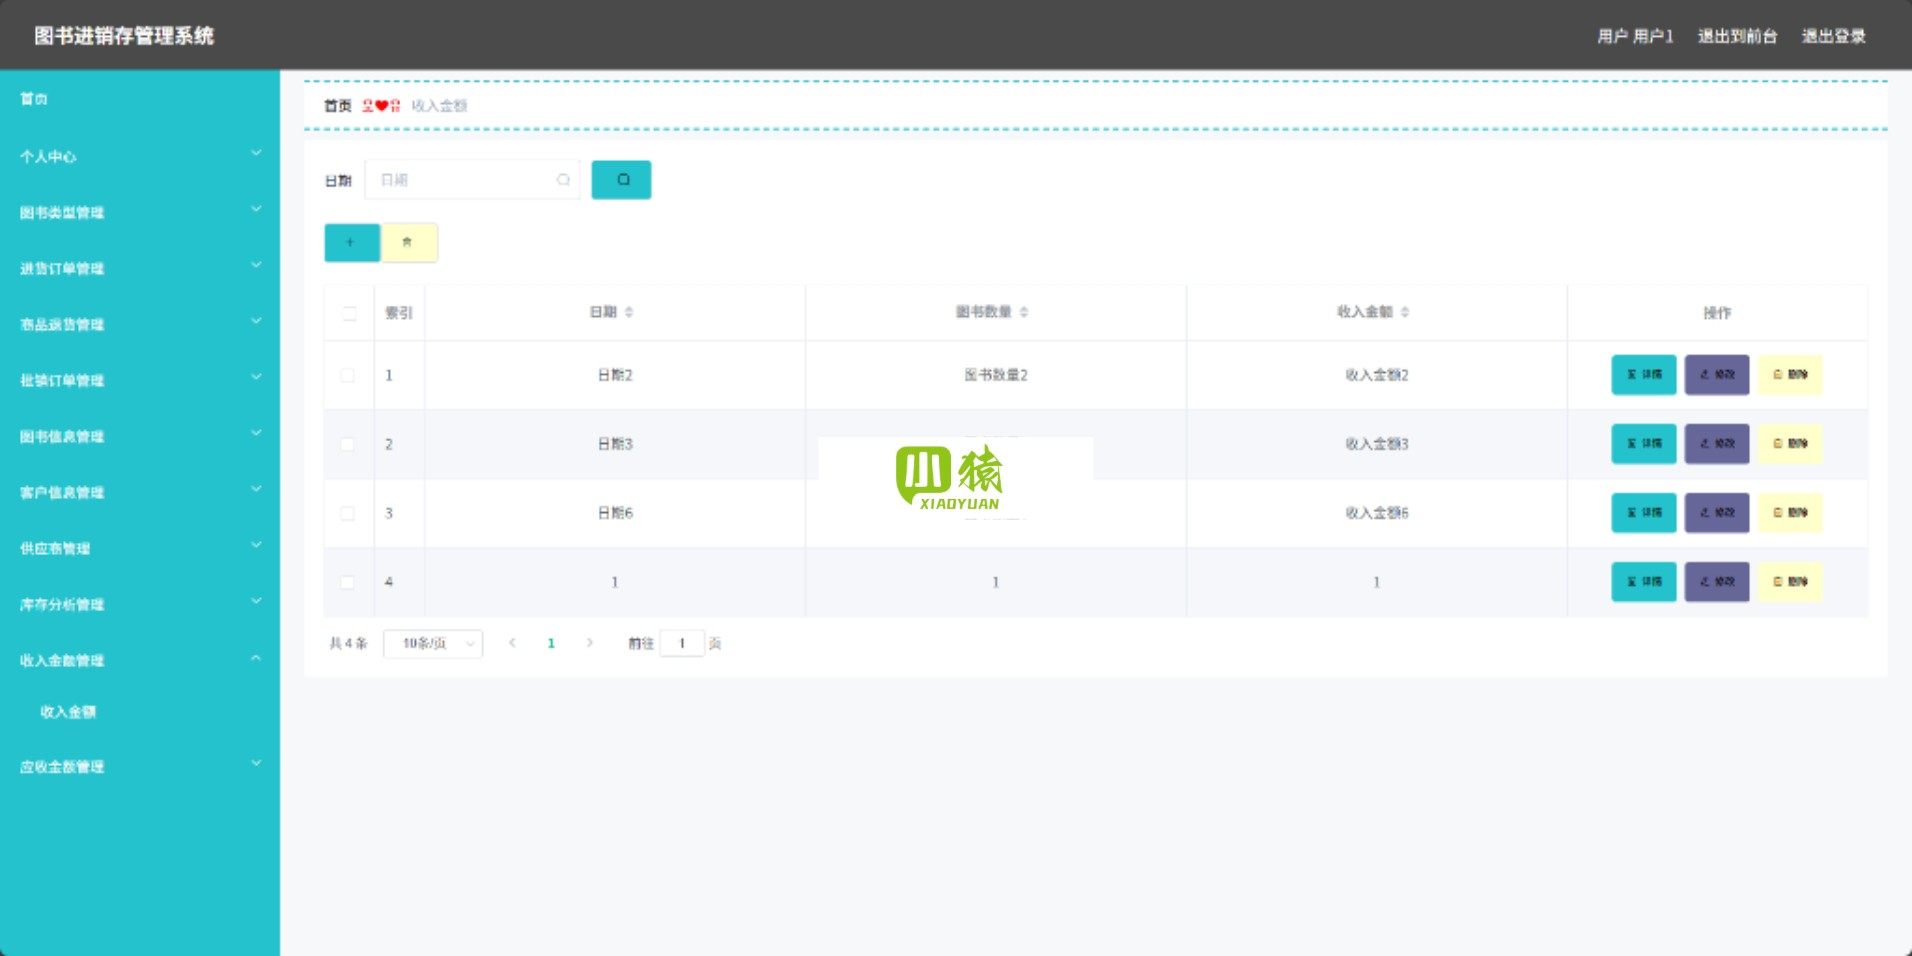Expand the 进货订单管理 sidebar menu
This screenshot has height=956, width=1912.
140,268
